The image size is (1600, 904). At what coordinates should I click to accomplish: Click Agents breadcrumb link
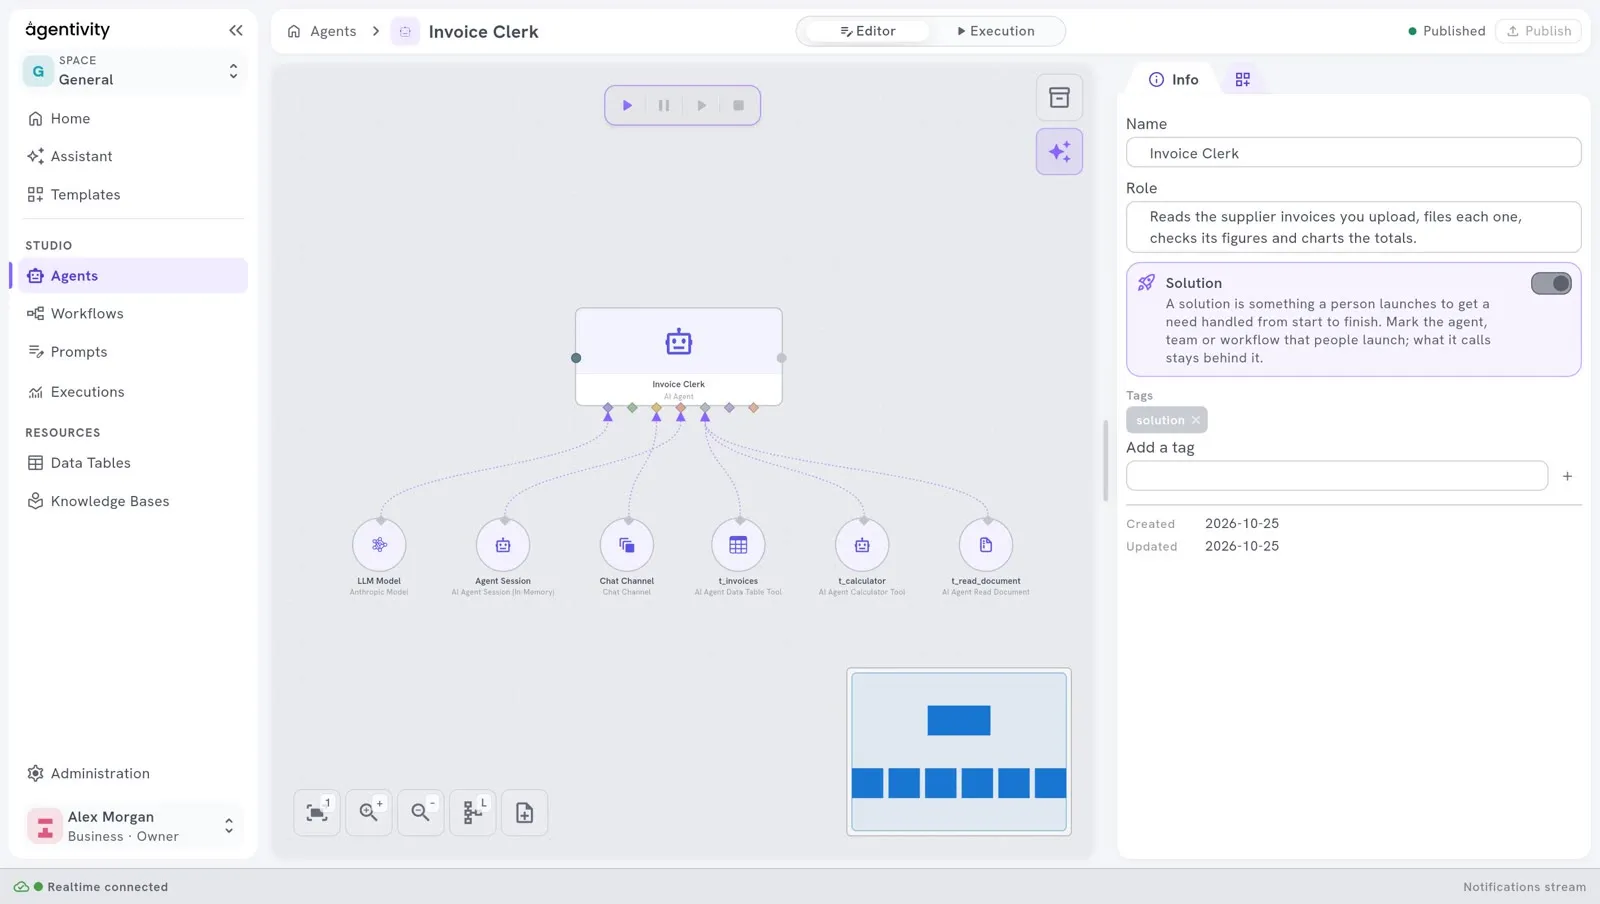click(x=333, y=31)
